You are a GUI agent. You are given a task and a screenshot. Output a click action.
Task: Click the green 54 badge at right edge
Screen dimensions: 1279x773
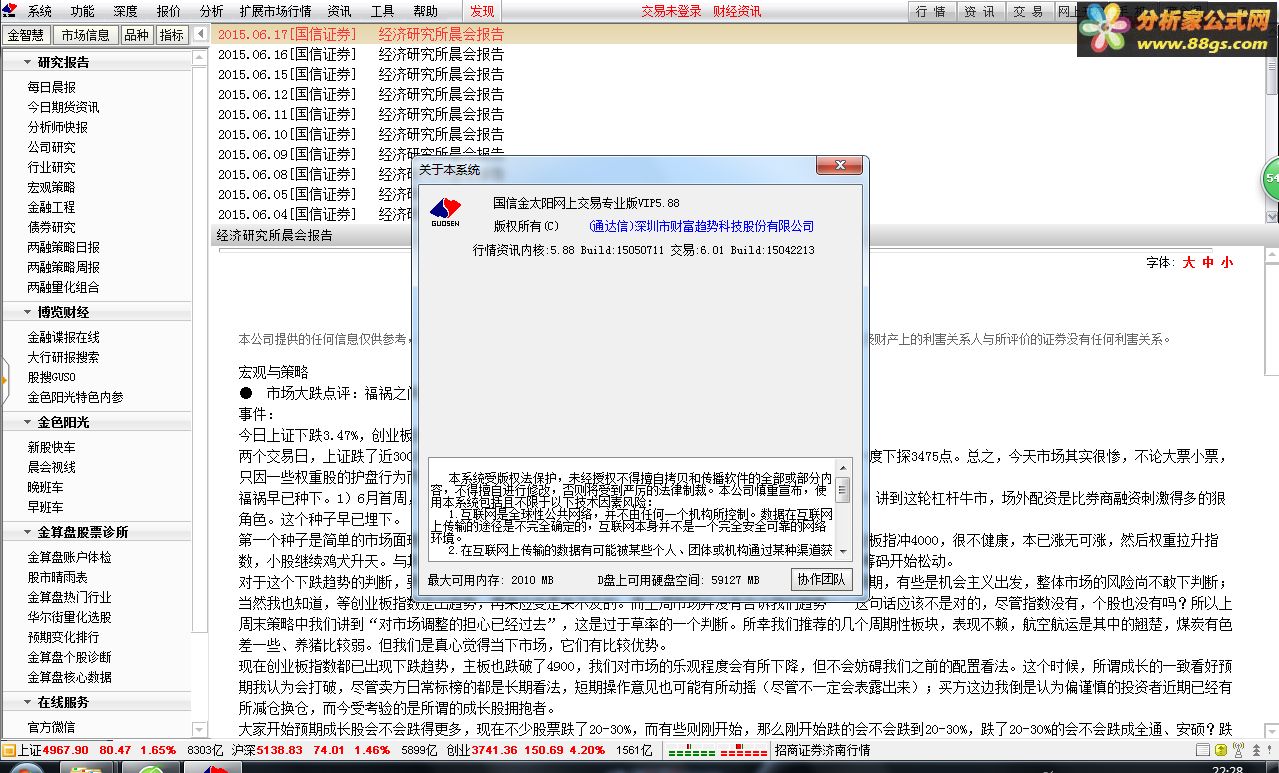[x=1271, y=178]
